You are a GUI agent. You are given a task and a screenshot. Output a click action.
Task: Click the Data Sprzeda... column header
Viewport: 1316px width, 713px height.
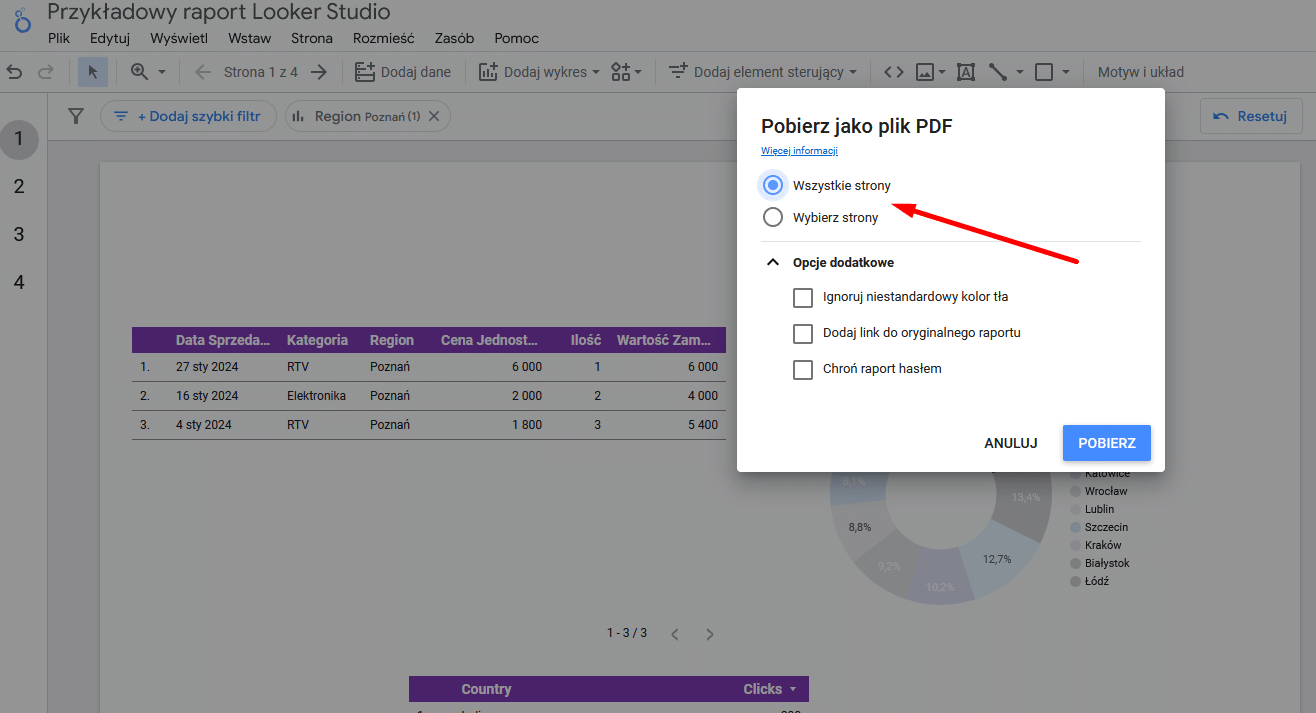point(223,340)
